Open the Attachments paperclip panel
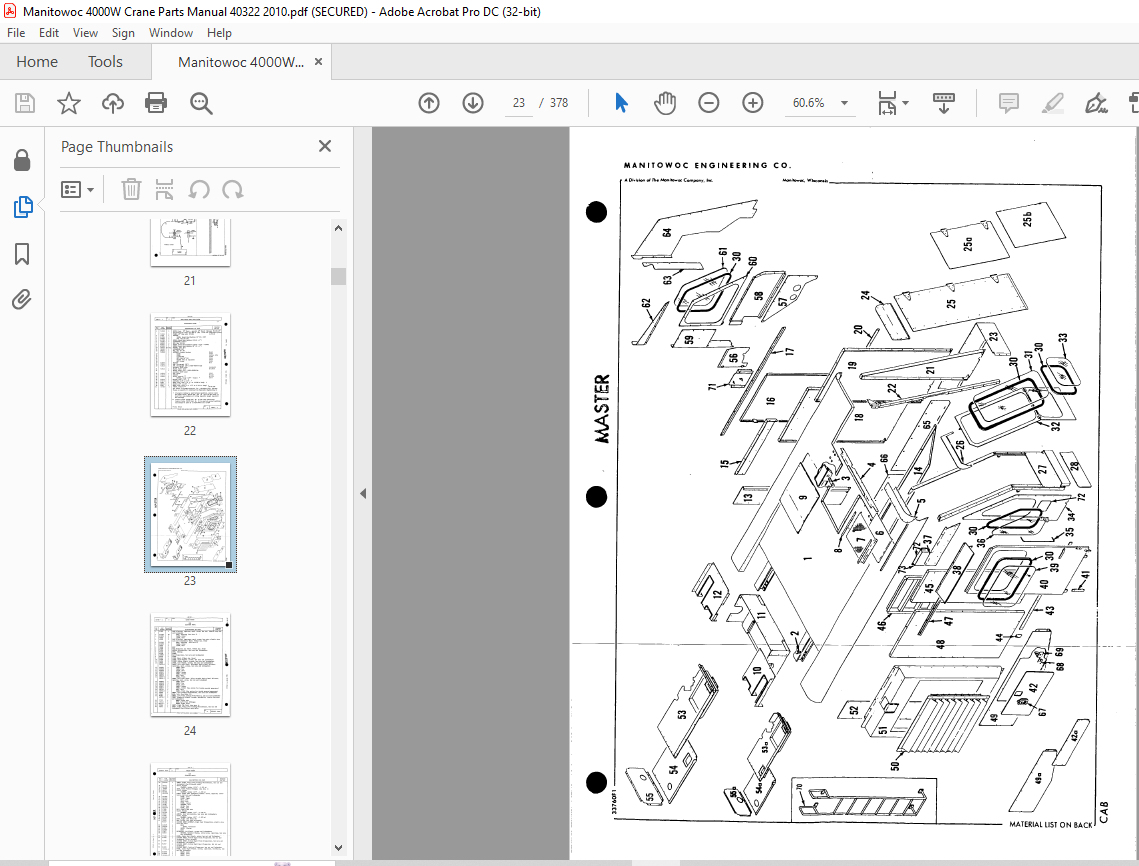1139x866 pixels. click(23, 299)
